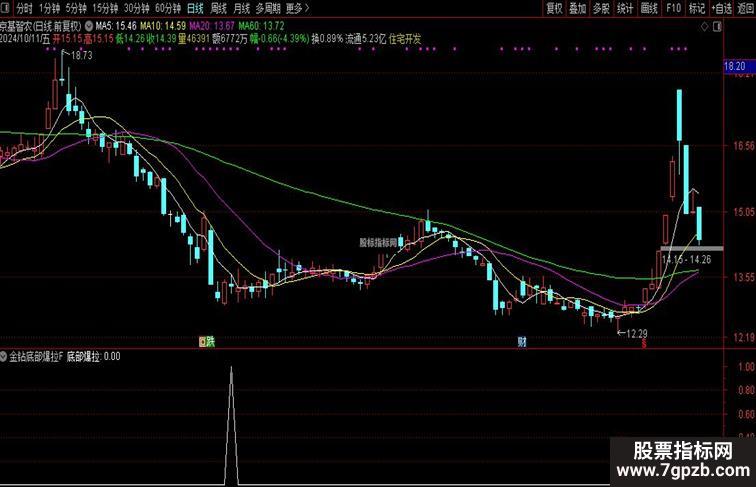Screen dimensions: 756x487
Task: Switch to the 日线 daily chart tab
Action: [x=195, y=8]
